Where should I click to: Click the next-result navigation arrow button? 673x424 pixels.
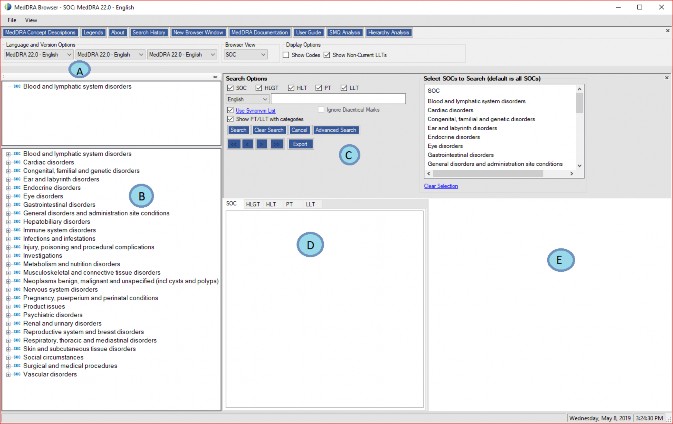click(263, 144)
